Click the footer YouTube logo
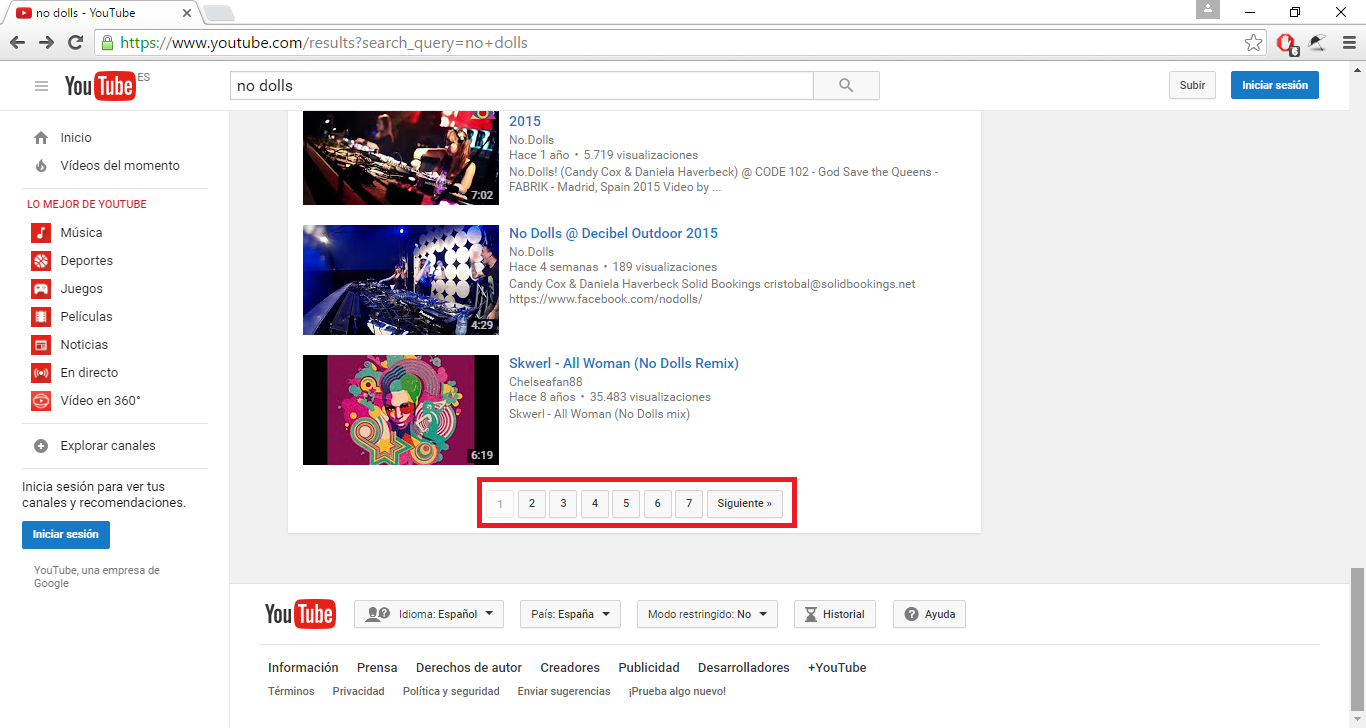The height and width of the screenshot is (728, 1366). tap(300, 614)
